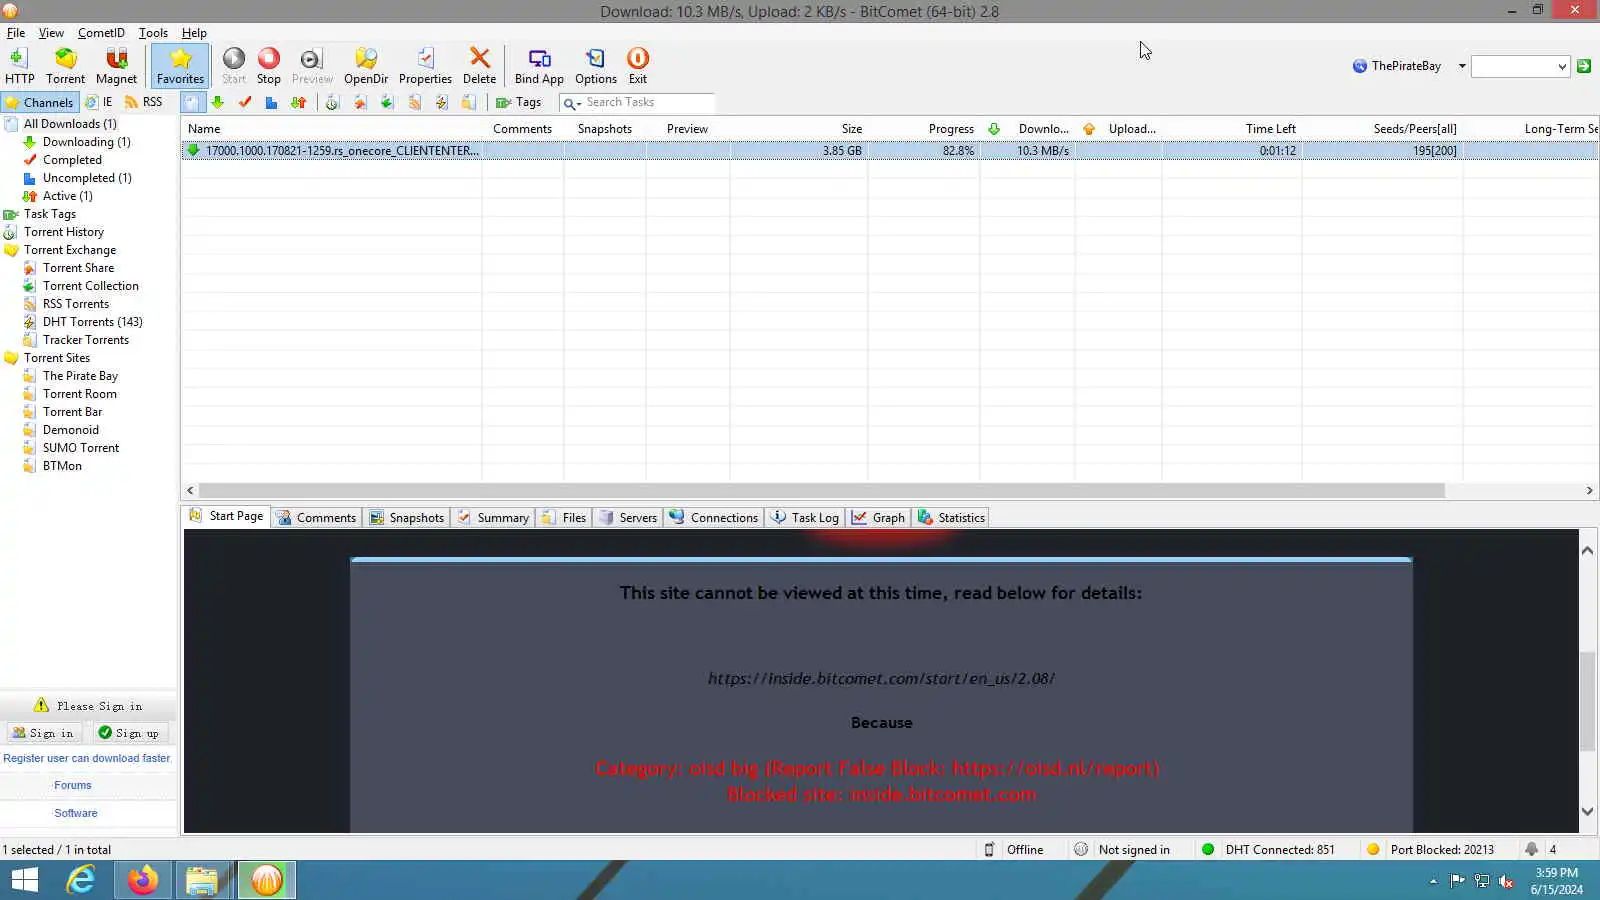Viewport: 1600px width, 900px height.
Task: Click the start page vertical scrollbar thumb
Action: click(1587, 700)
